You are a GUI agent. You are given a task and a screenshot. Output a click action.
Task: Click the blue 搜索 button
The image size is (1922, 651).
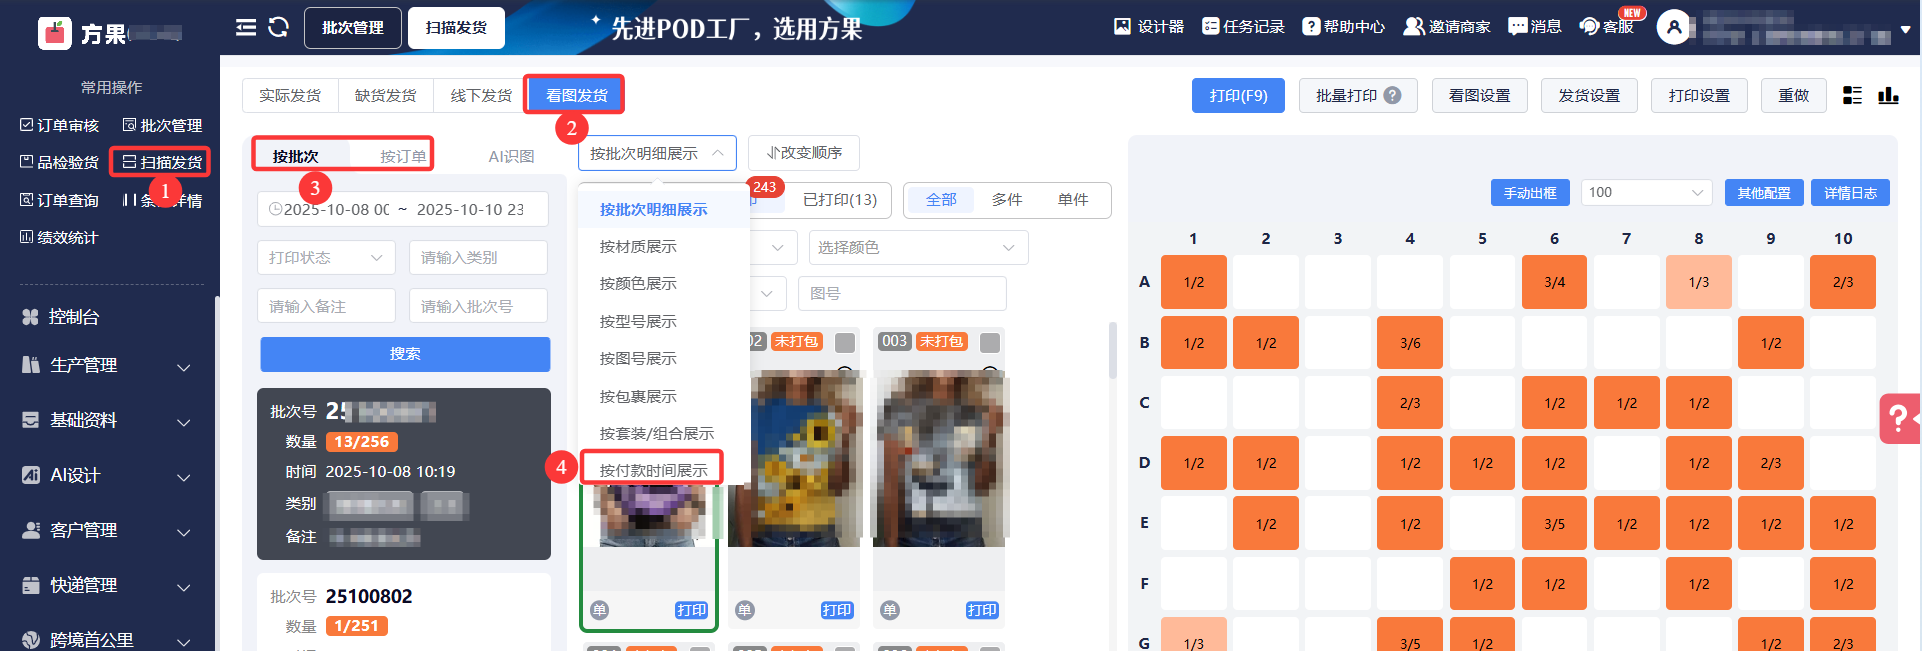pos(405,354)
